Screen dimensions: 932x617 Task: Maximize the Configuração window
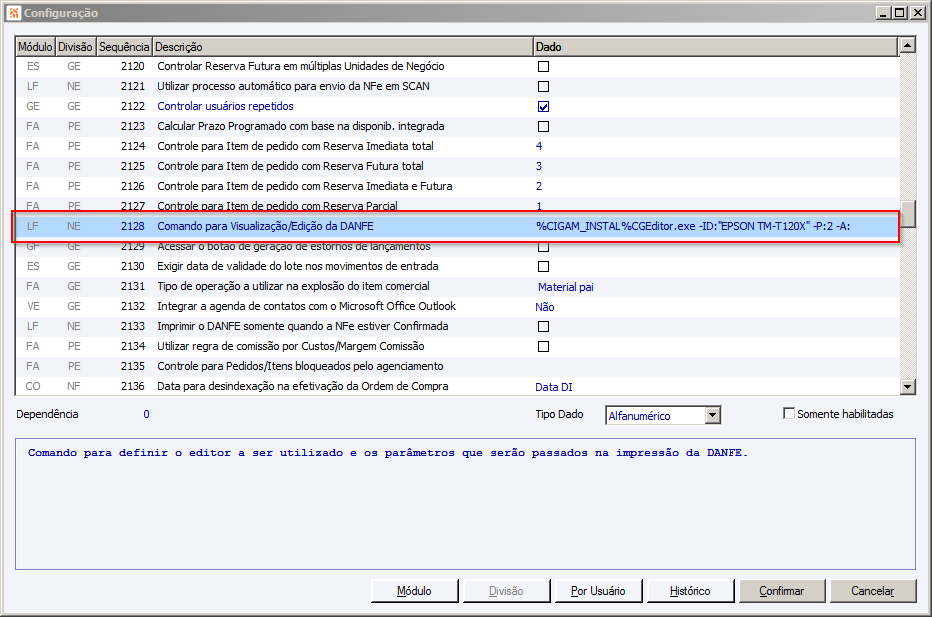(x=900, y=12)
